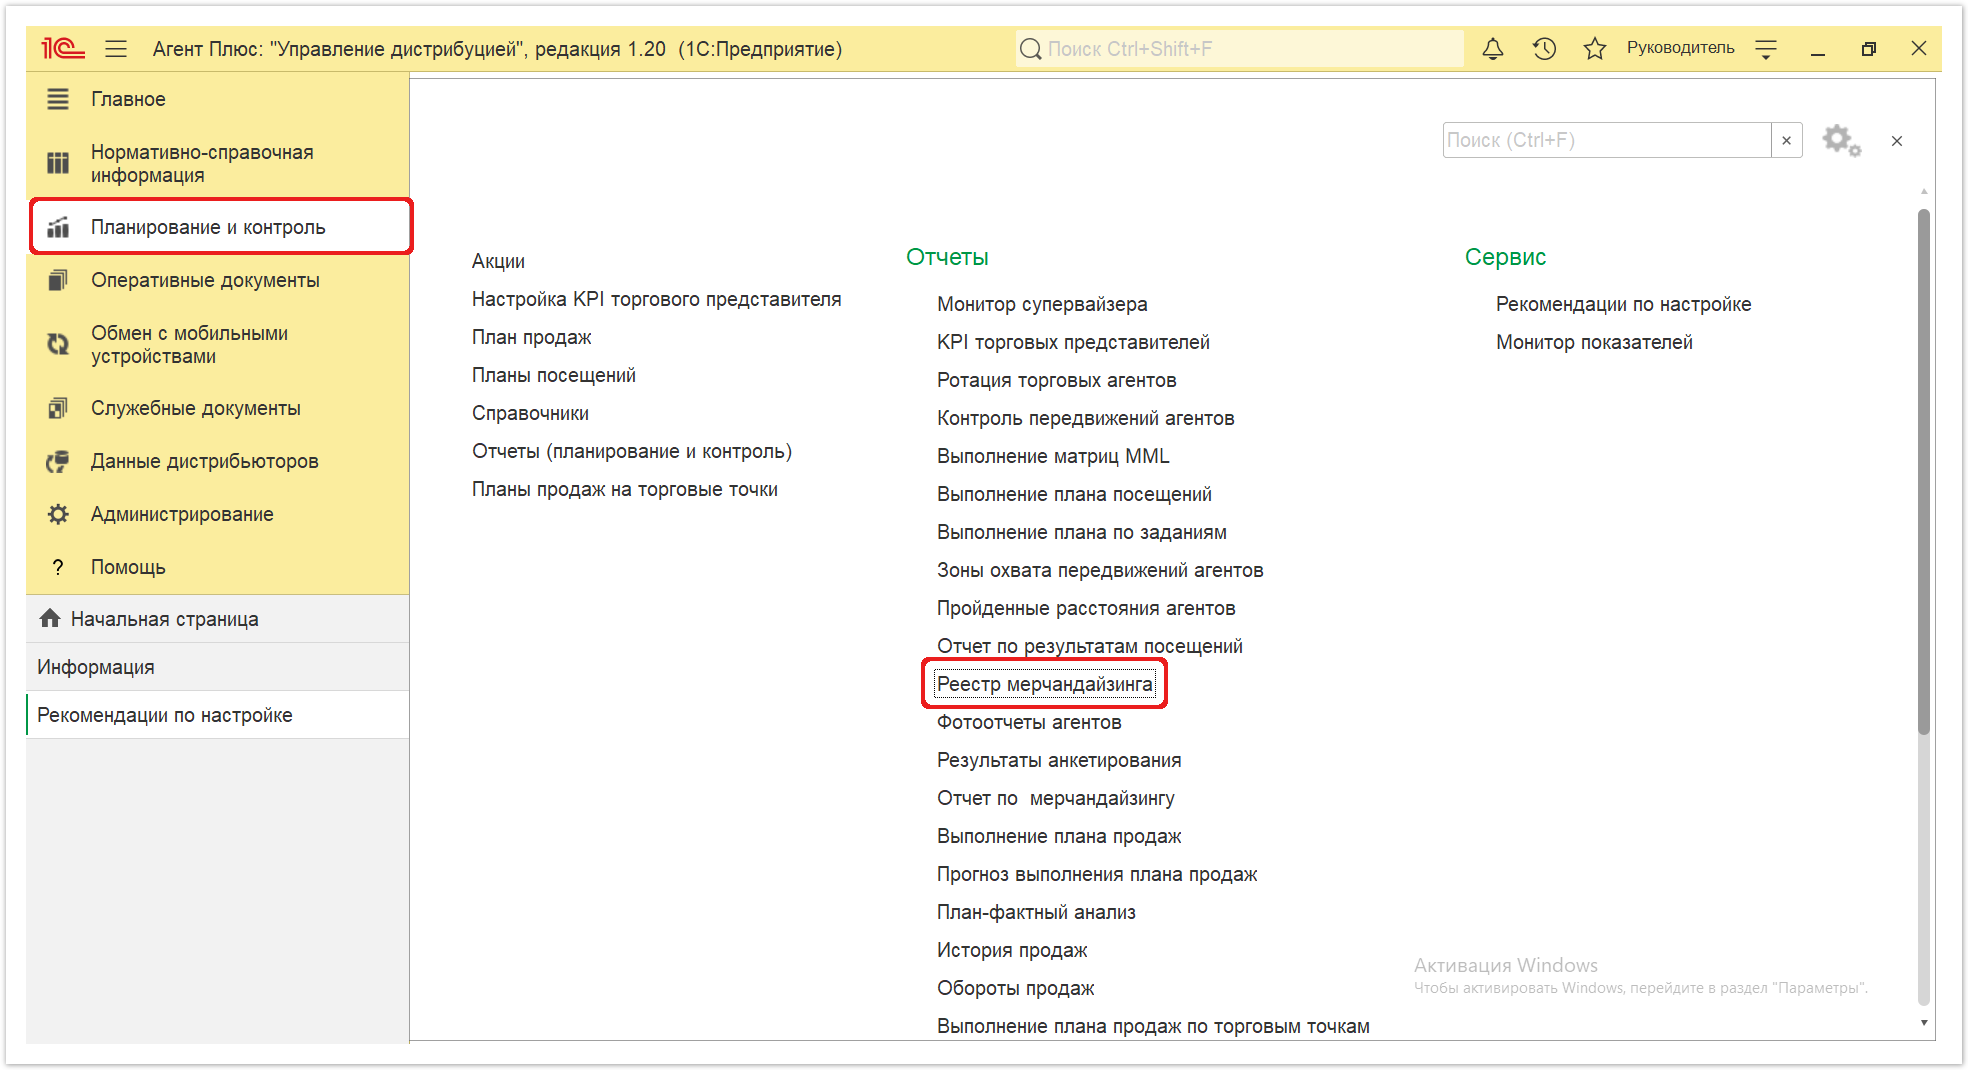Click the Поиск (Ctrl+F) menu search field
Image resolution: width=1968 pixels, height=1070 pixels.
pos(1607,140)
